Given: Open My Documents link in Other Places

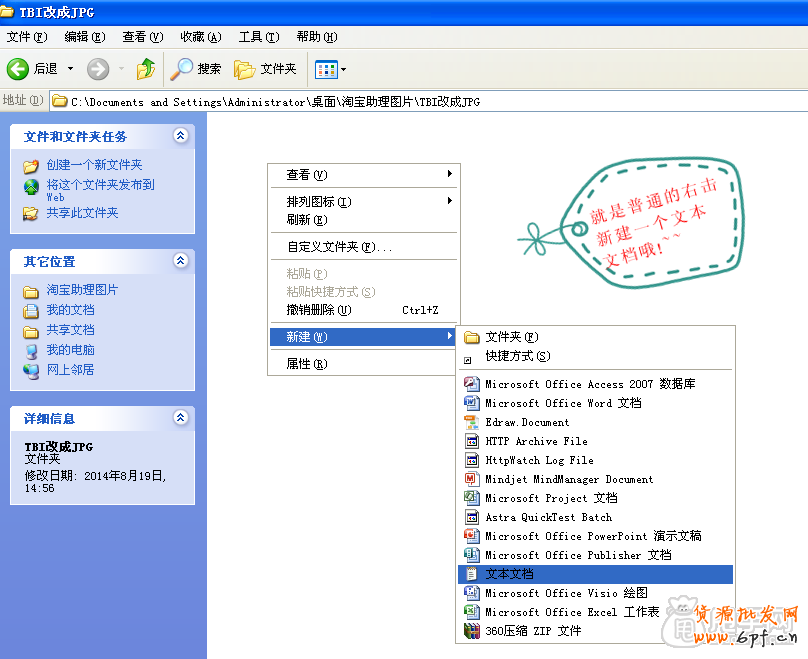Looking at the screenshot, I should tap(70, 310).
